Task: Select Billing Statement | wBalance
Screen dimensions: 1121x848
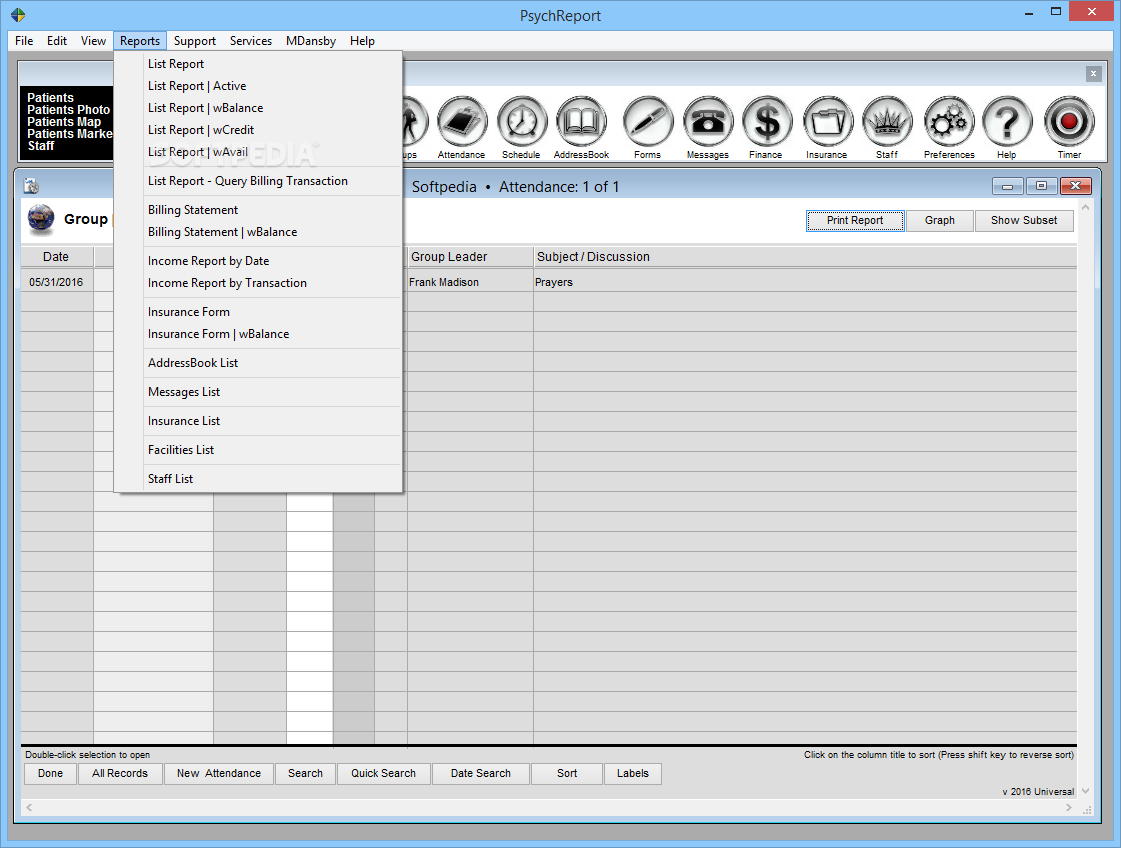Action: point(258,232)
